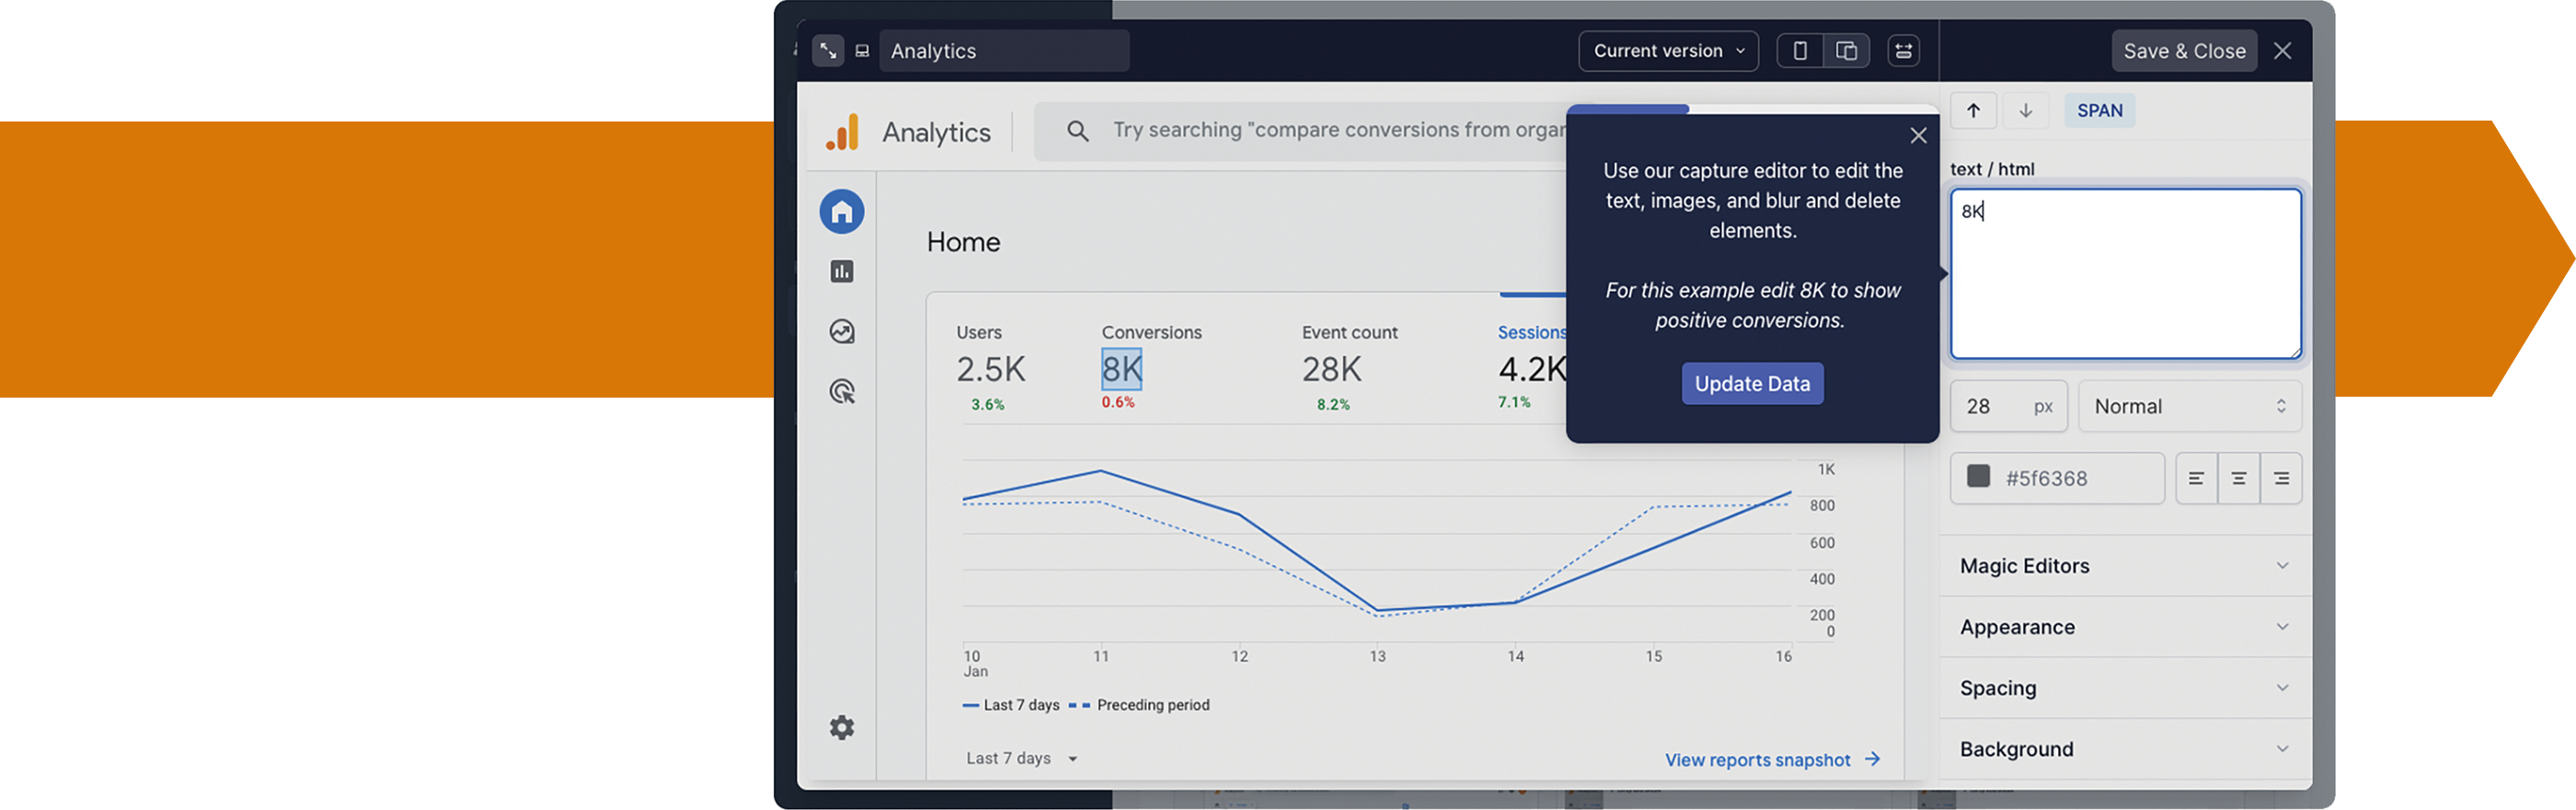Select right text alignment
The height and width of the screenshot is (810, 2576).
tap(2280, 479)
